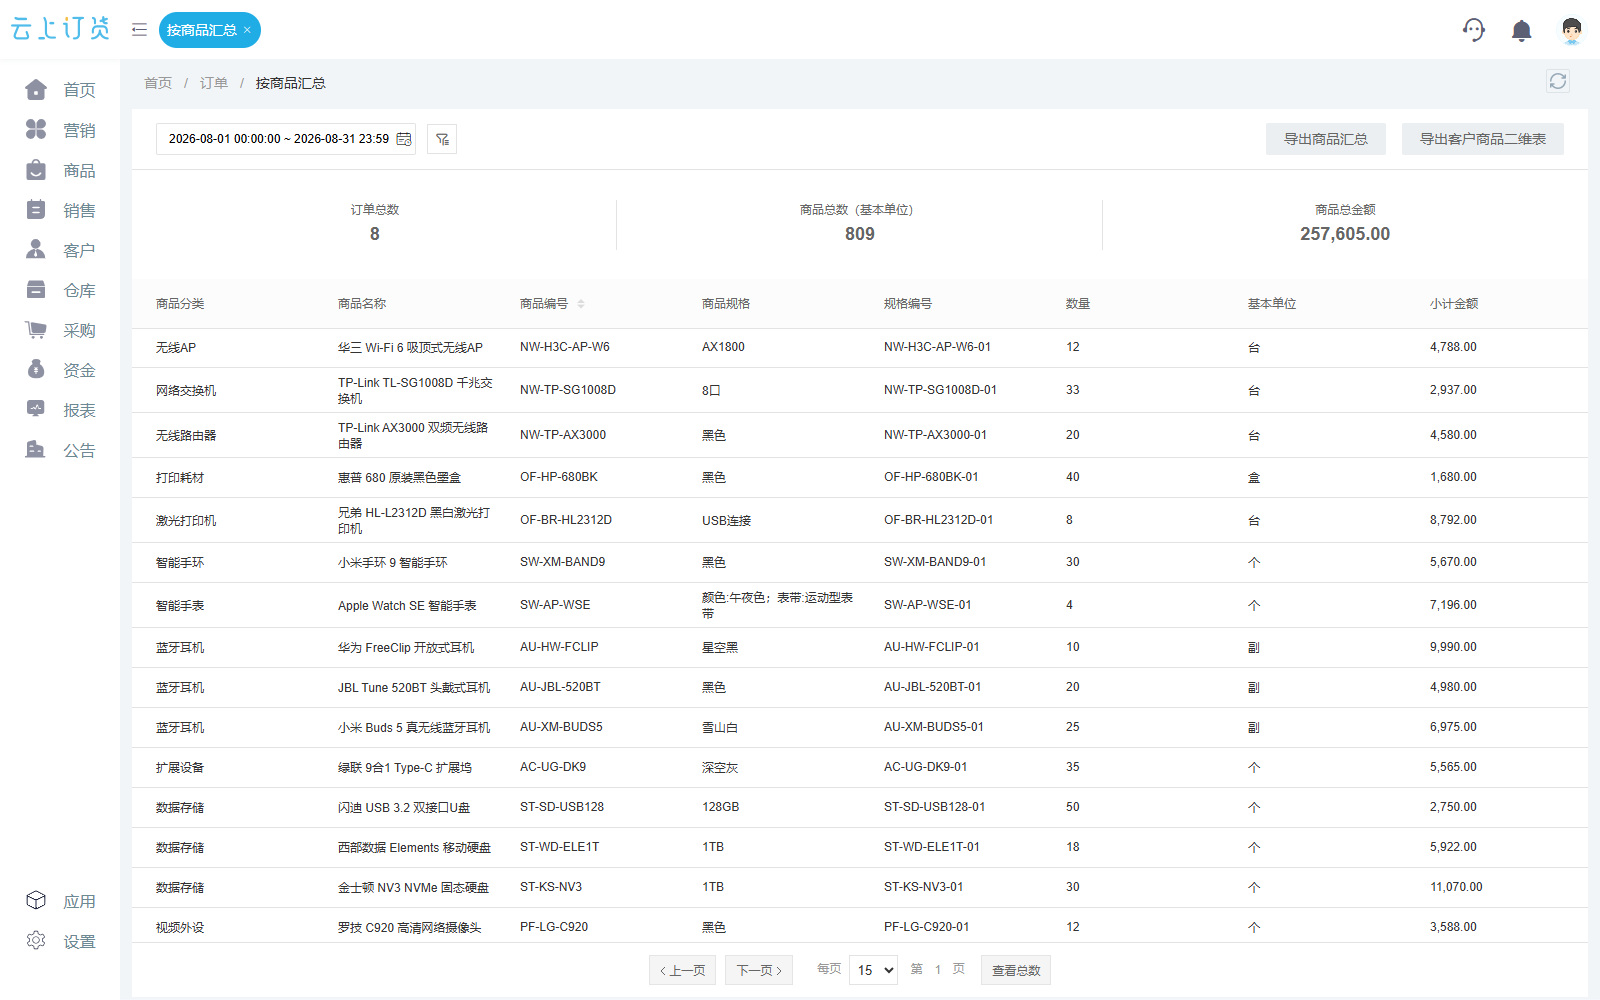Screen dimensions: 1600x1000
Task: Click the 云上订货 logo
Action: tap(60, 29)
